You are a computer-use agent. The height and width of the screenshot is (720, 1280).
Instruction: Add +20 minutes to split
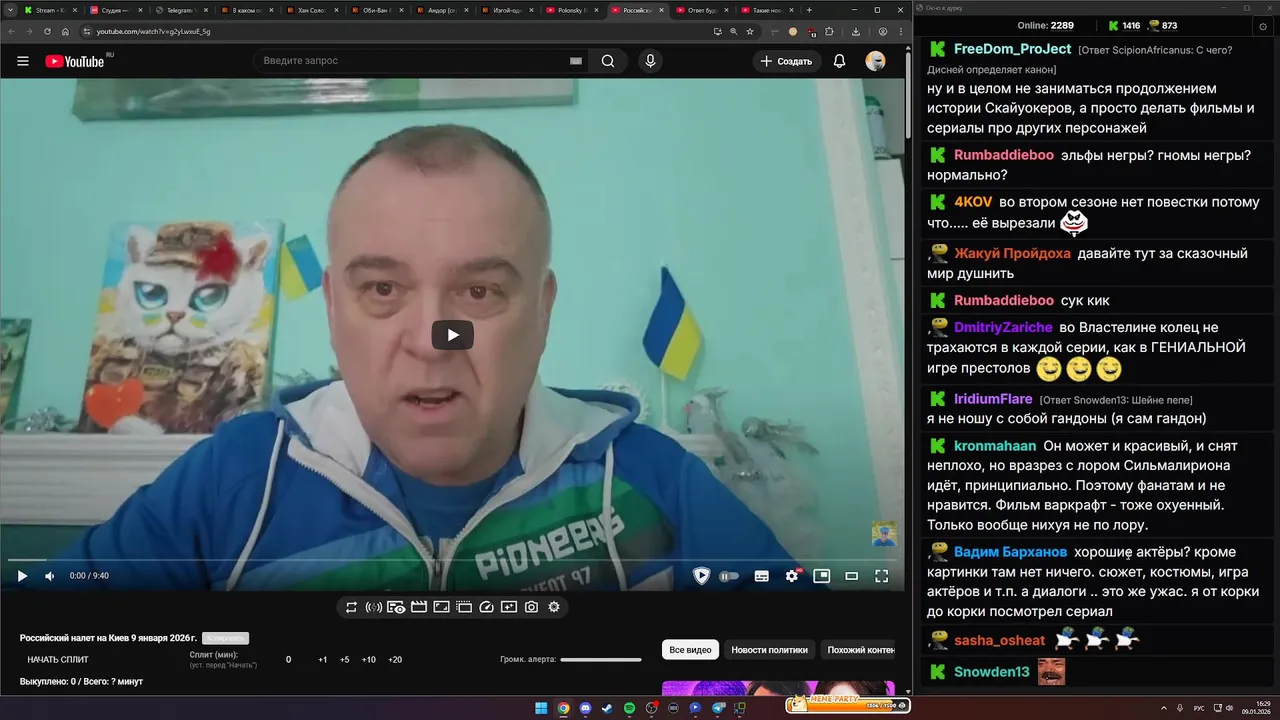coord(395,660)
